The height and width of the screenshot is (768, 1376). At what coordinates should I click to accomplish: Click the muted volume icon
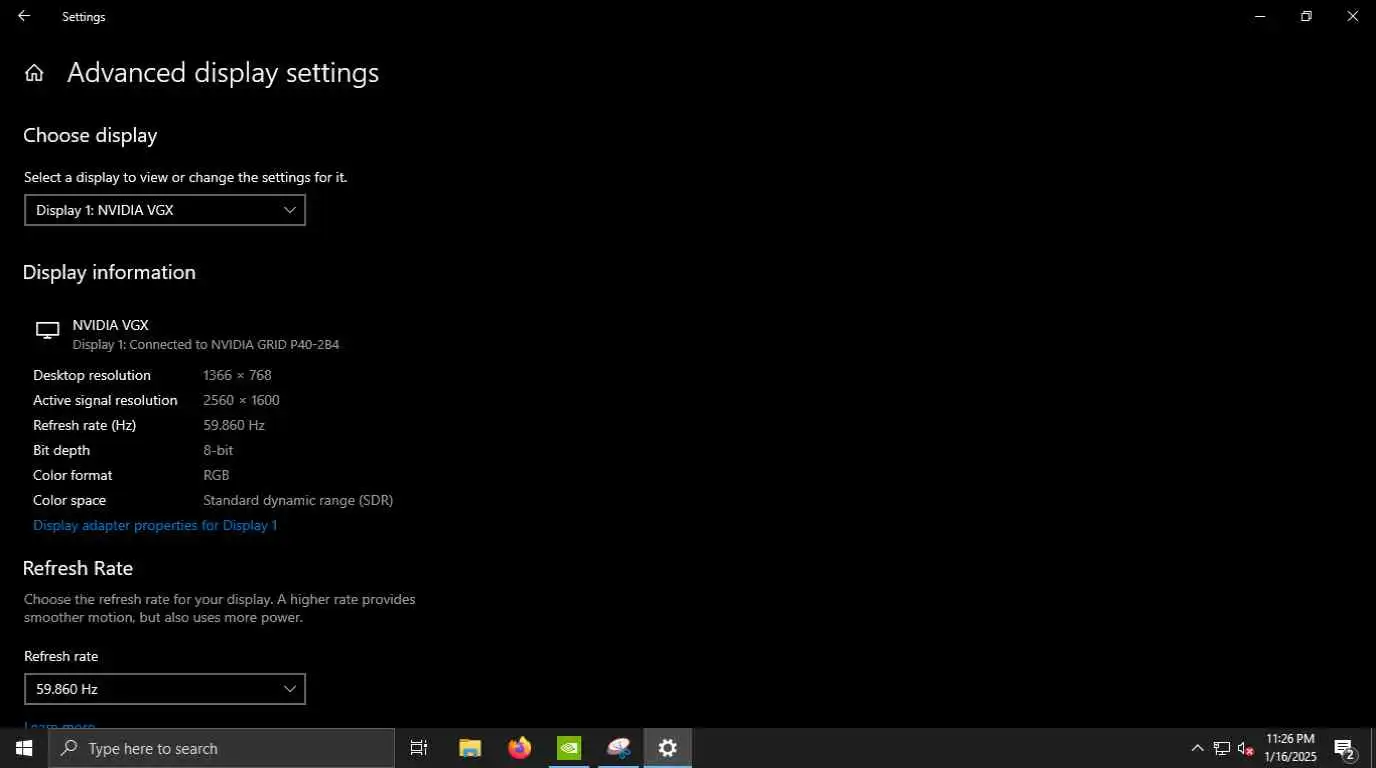coord(1246,748)
